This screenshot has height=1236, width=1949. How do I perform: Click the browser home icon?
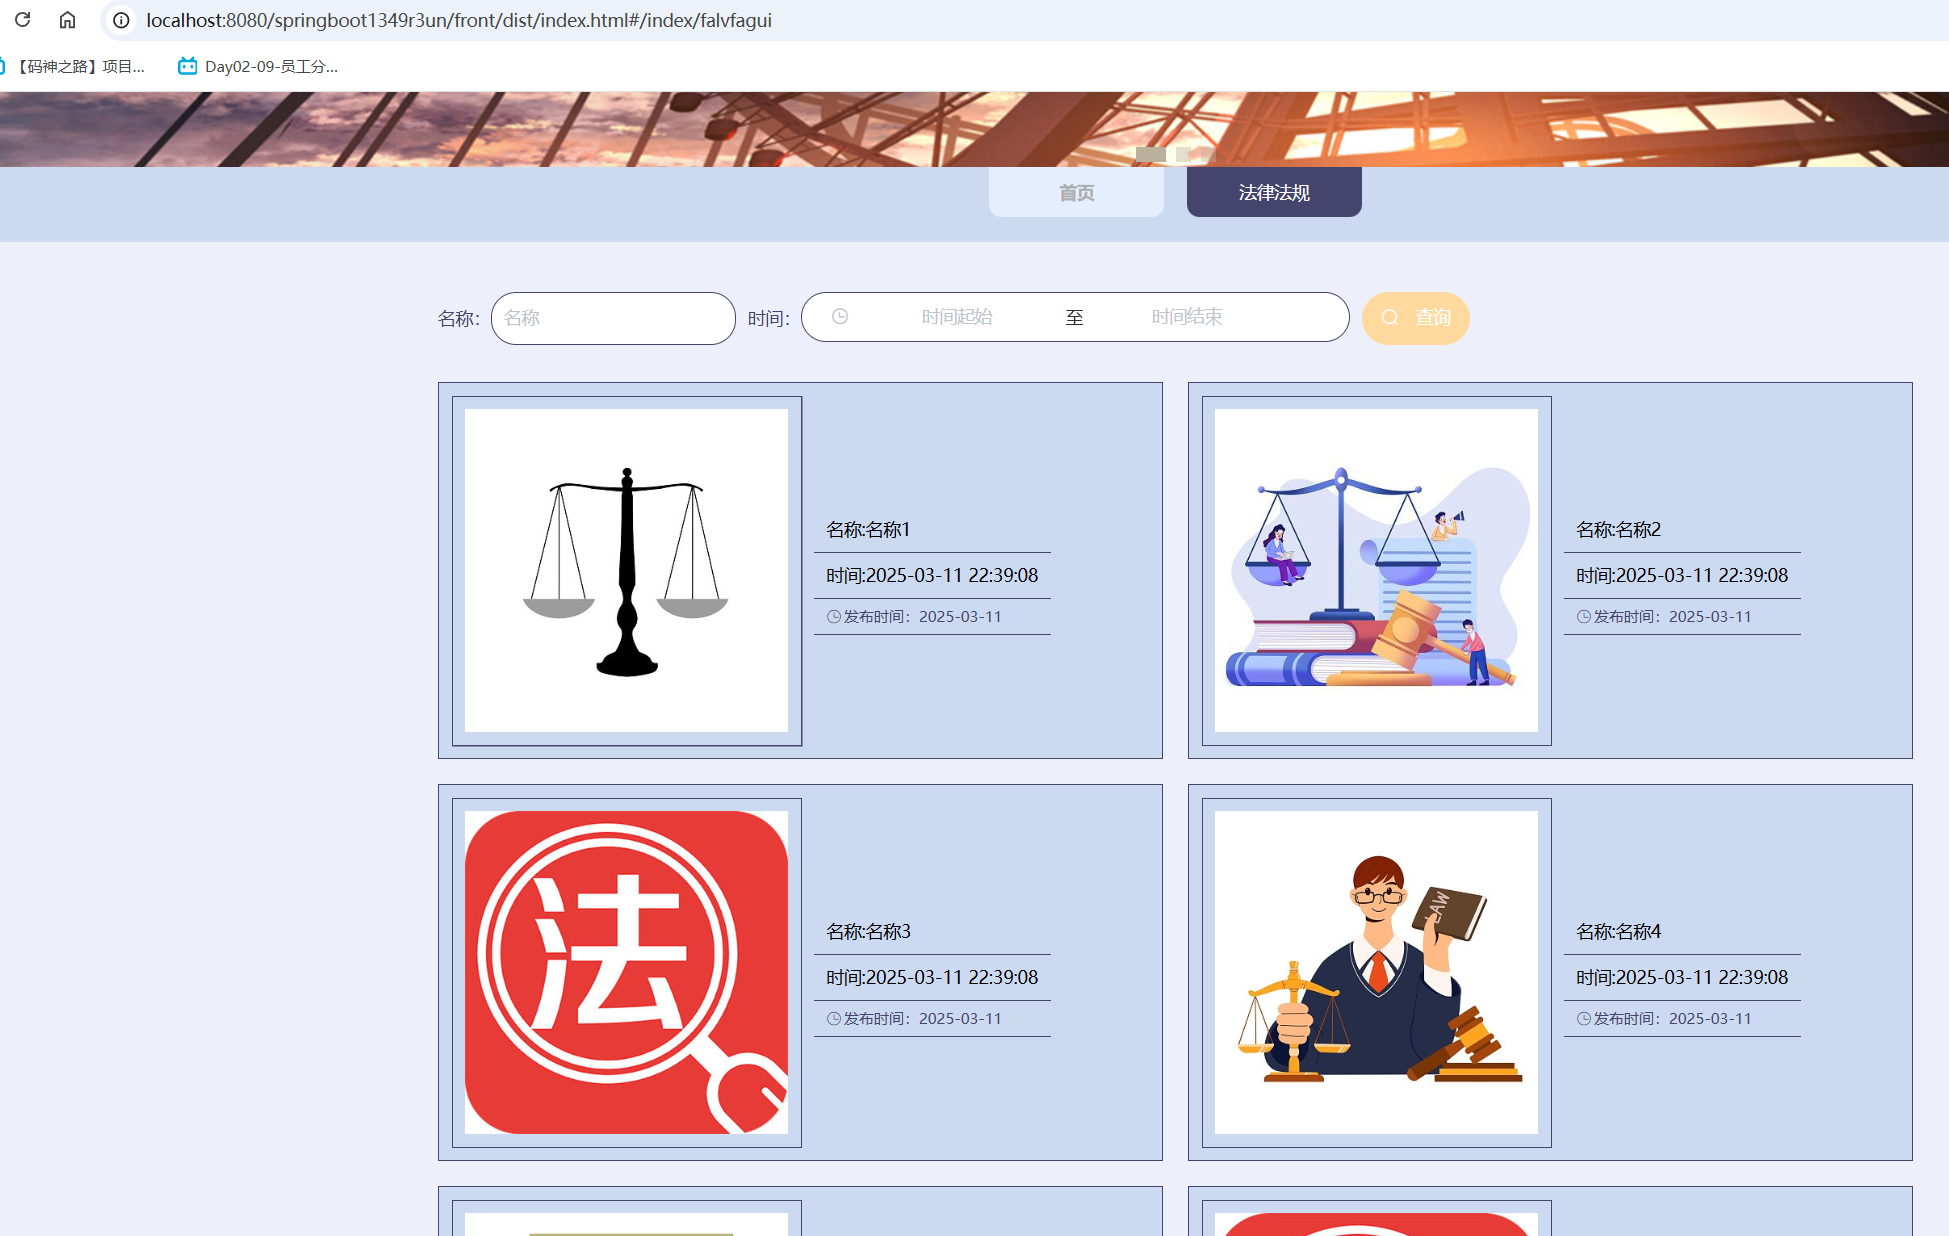[x=67, y=20]
